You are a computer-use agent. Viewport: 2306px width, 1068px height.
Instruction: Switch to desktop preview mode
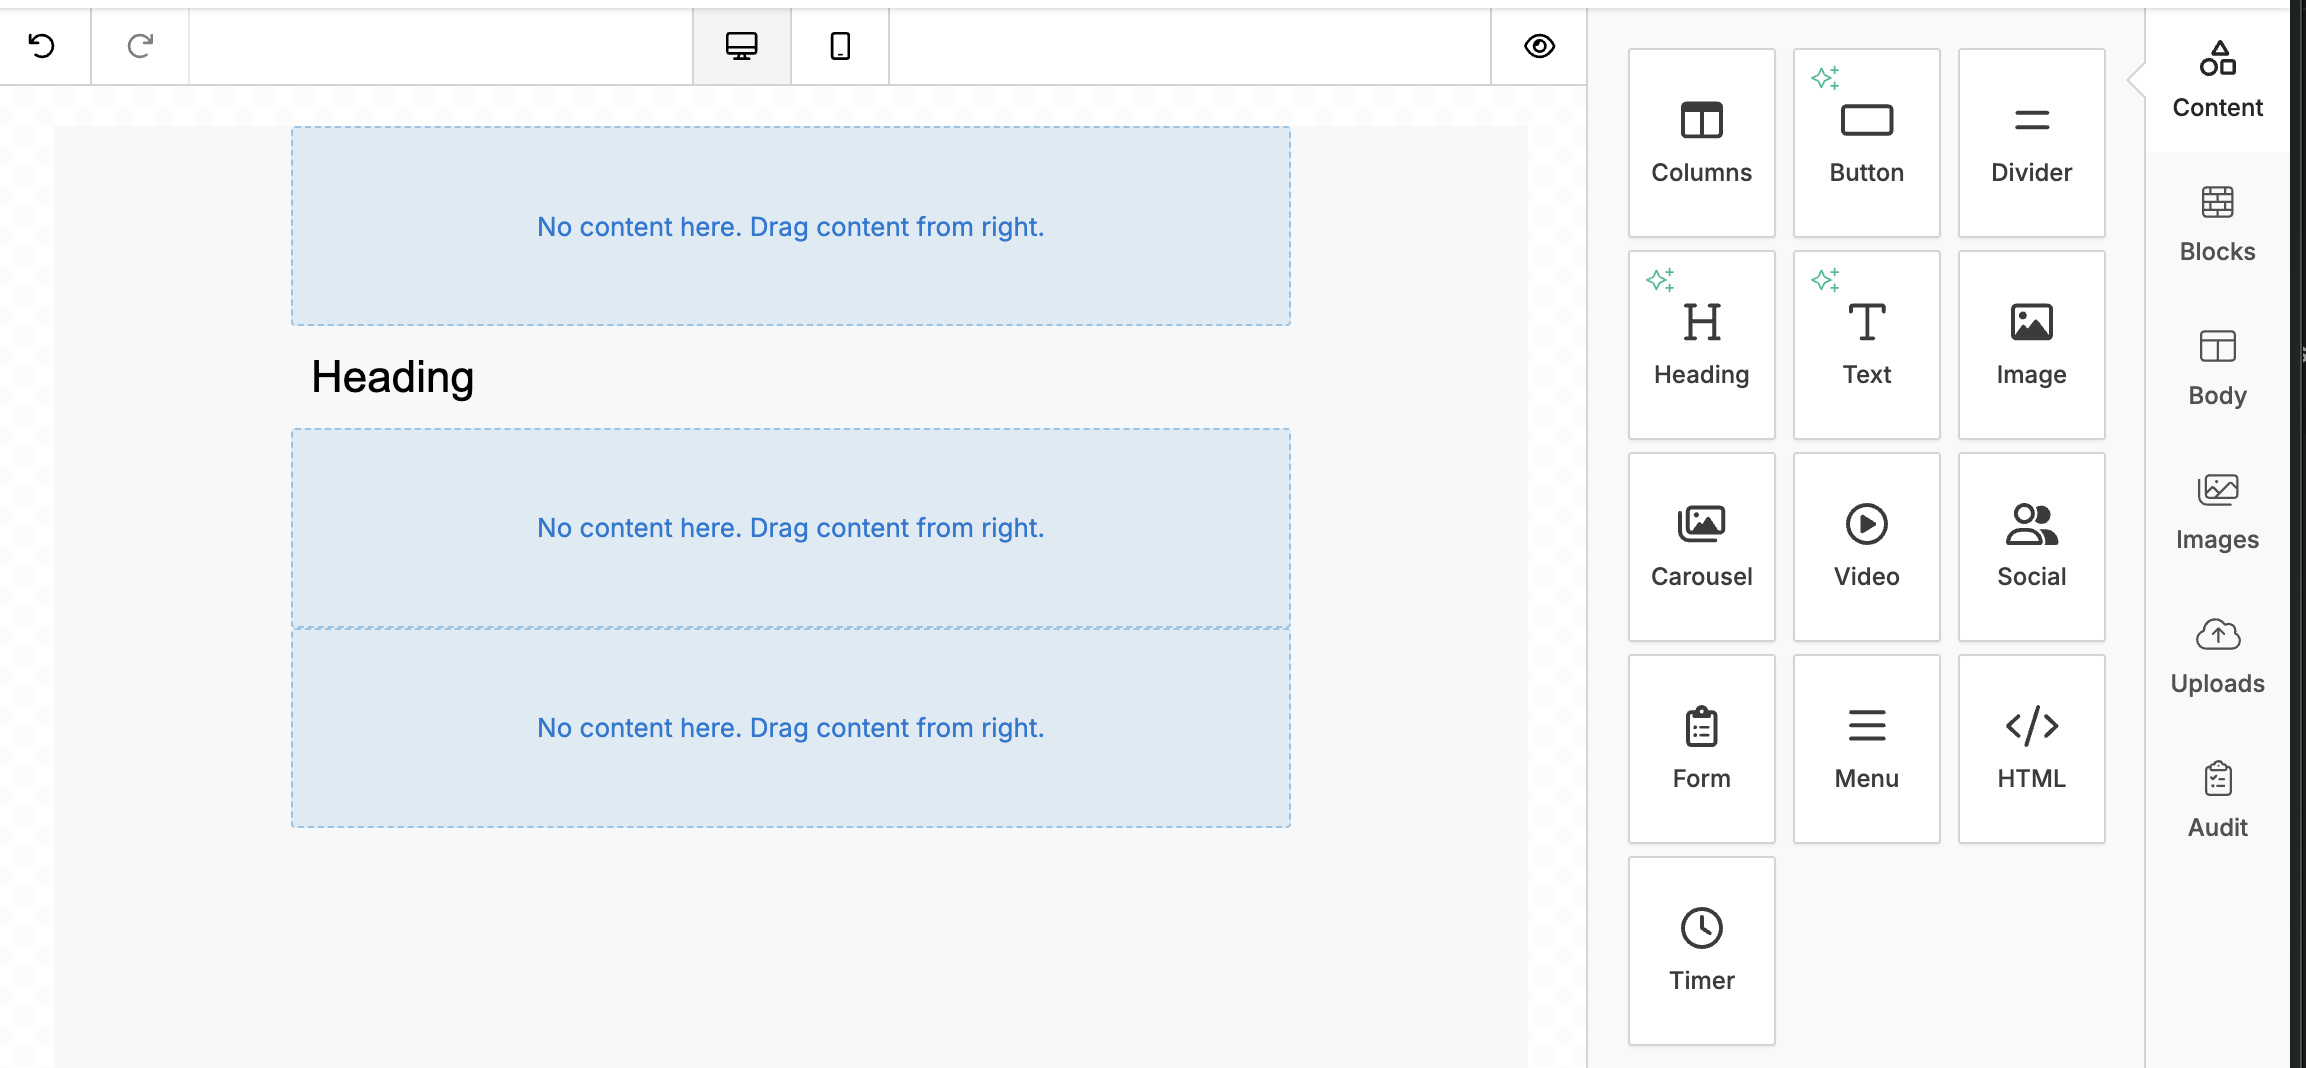pyautogui.click(x=741, y=46)
